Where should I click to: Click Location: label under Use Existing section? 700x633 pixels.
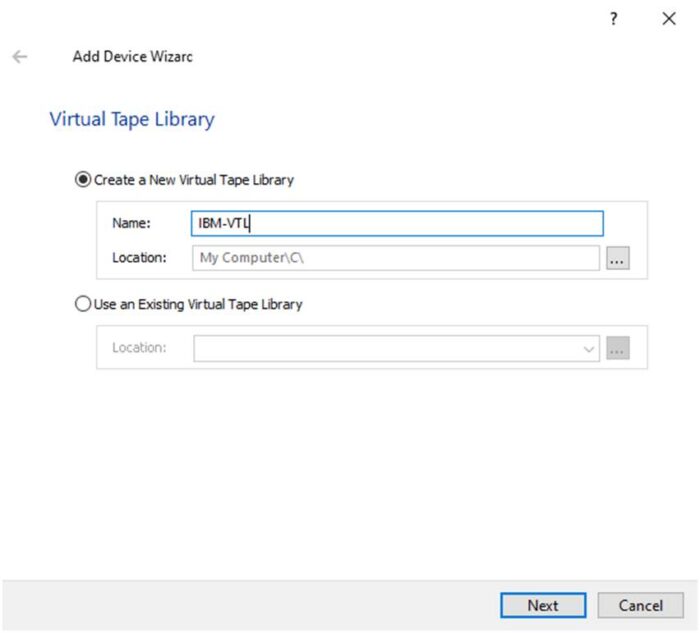click(139, 348)
